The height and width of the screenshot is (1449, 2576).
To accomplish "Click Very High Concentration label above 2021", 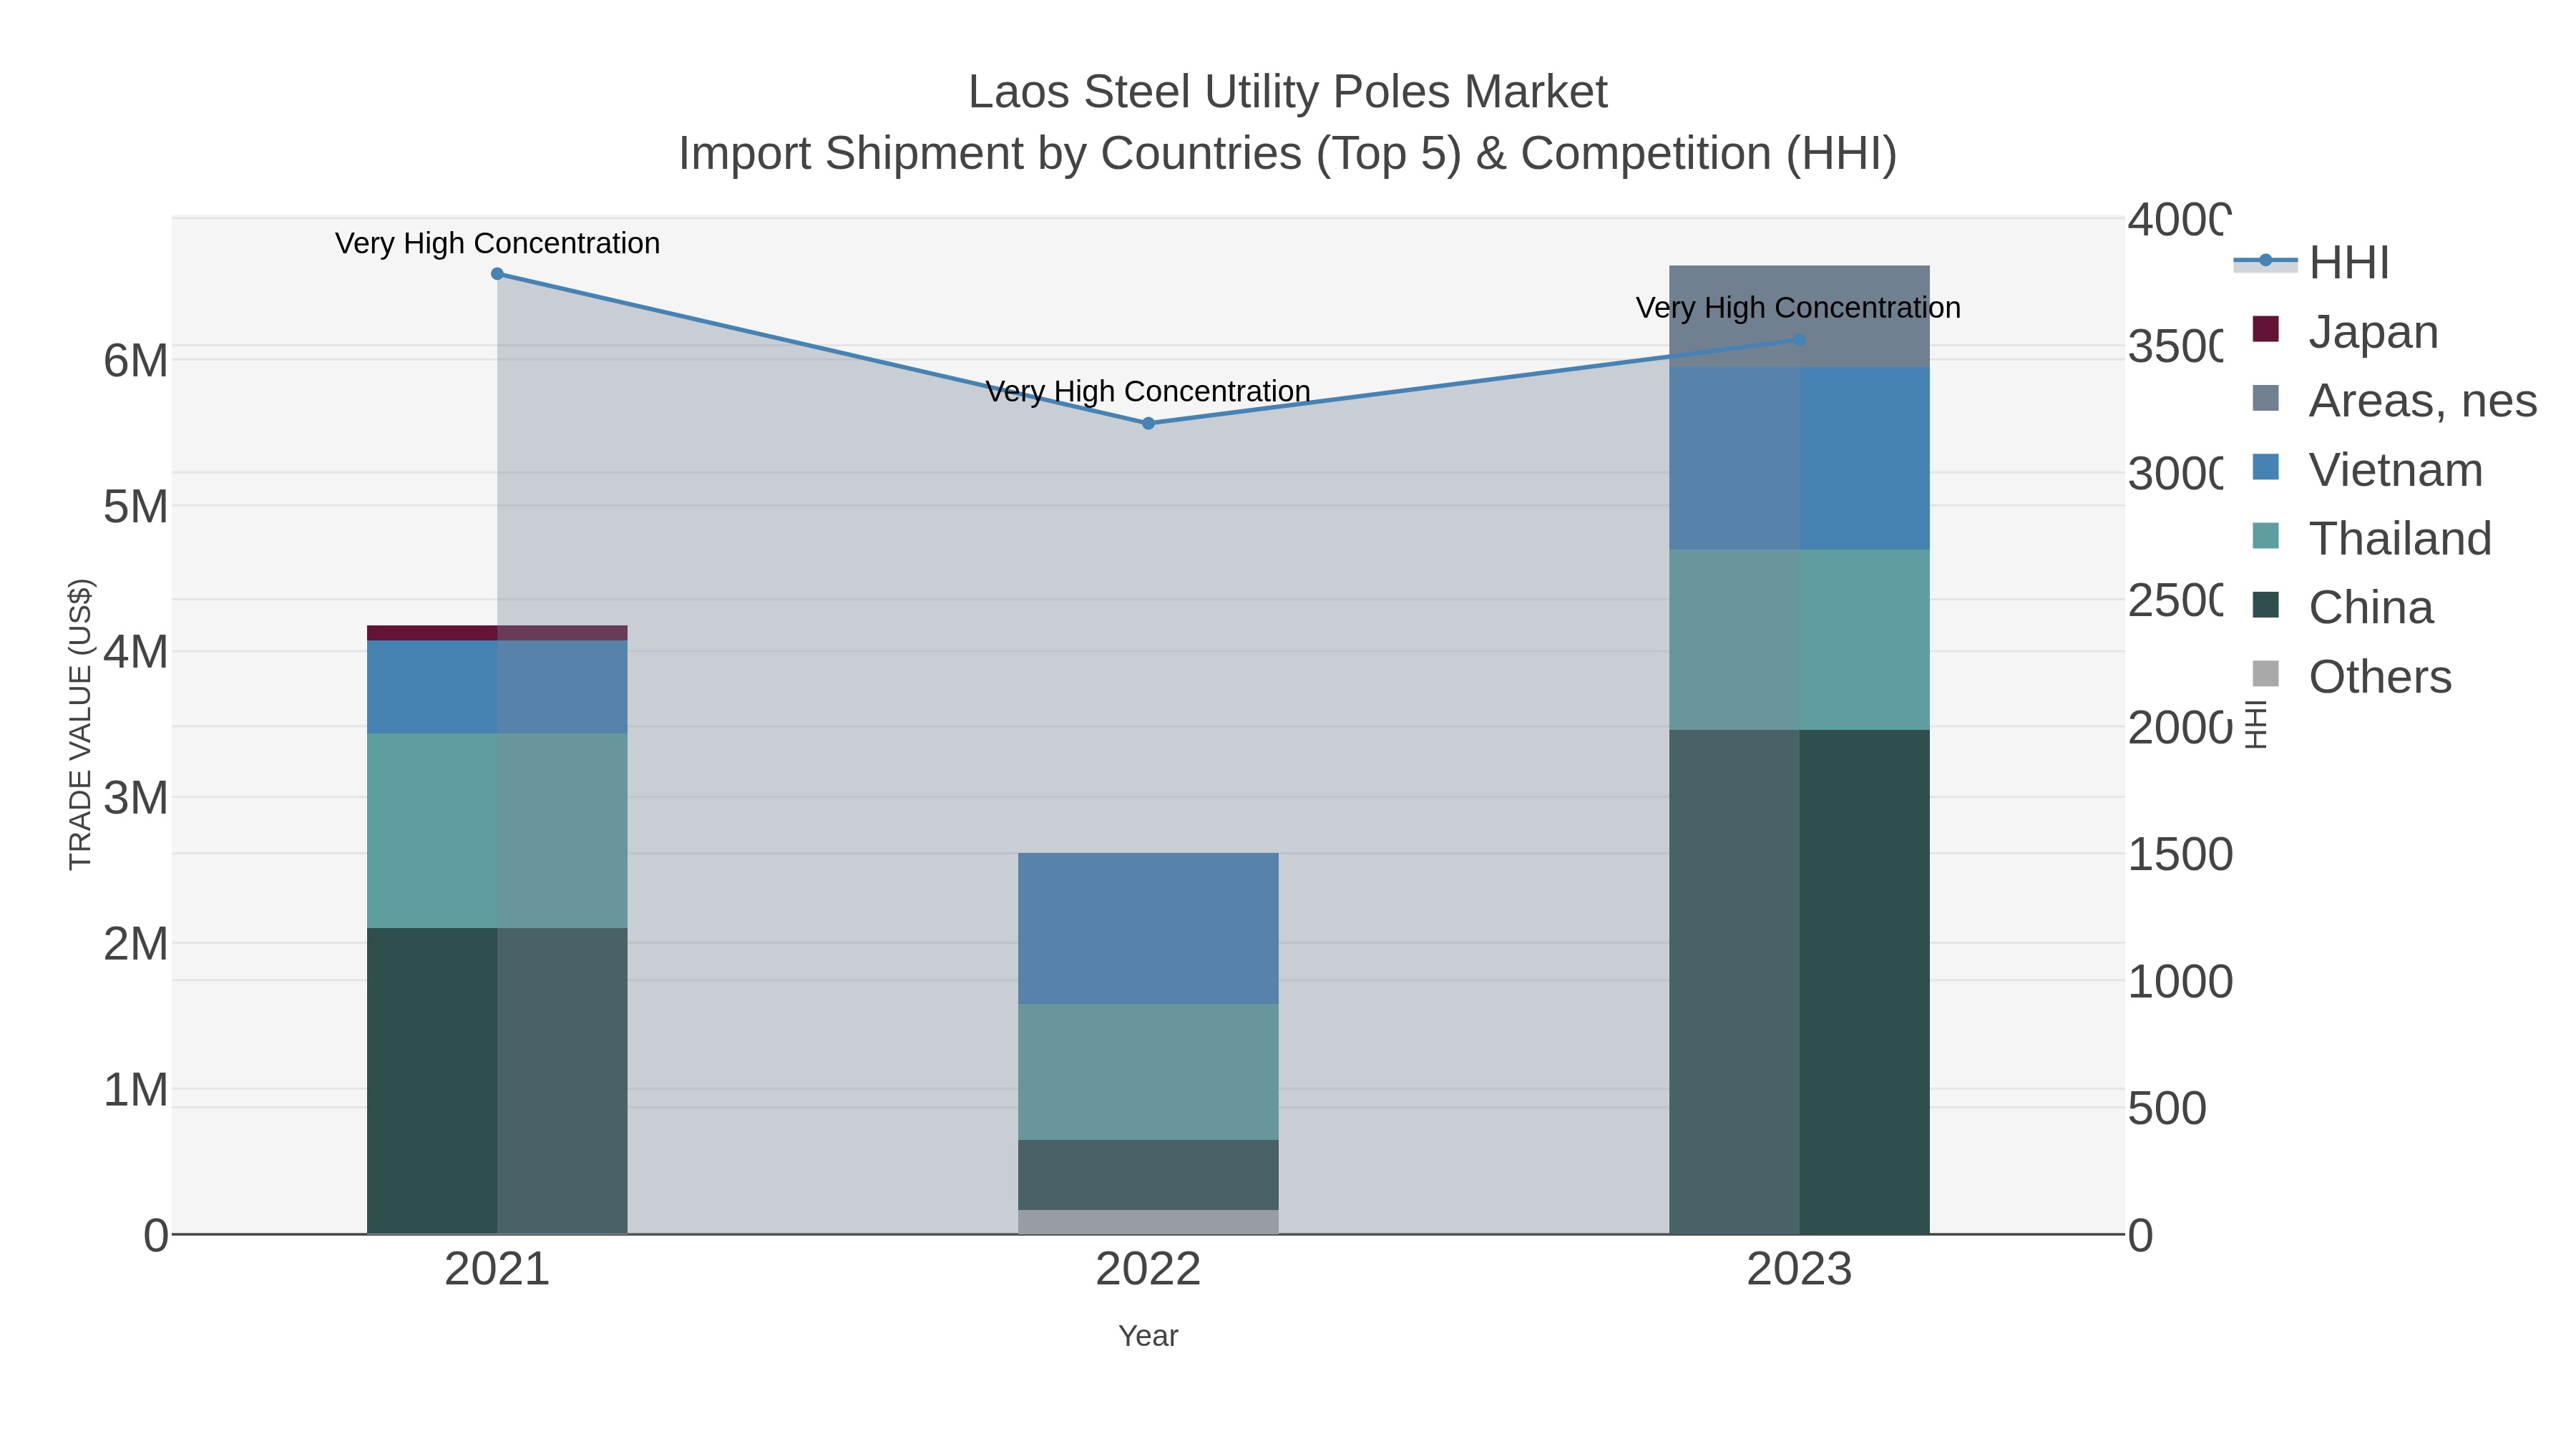I will 497,243.
